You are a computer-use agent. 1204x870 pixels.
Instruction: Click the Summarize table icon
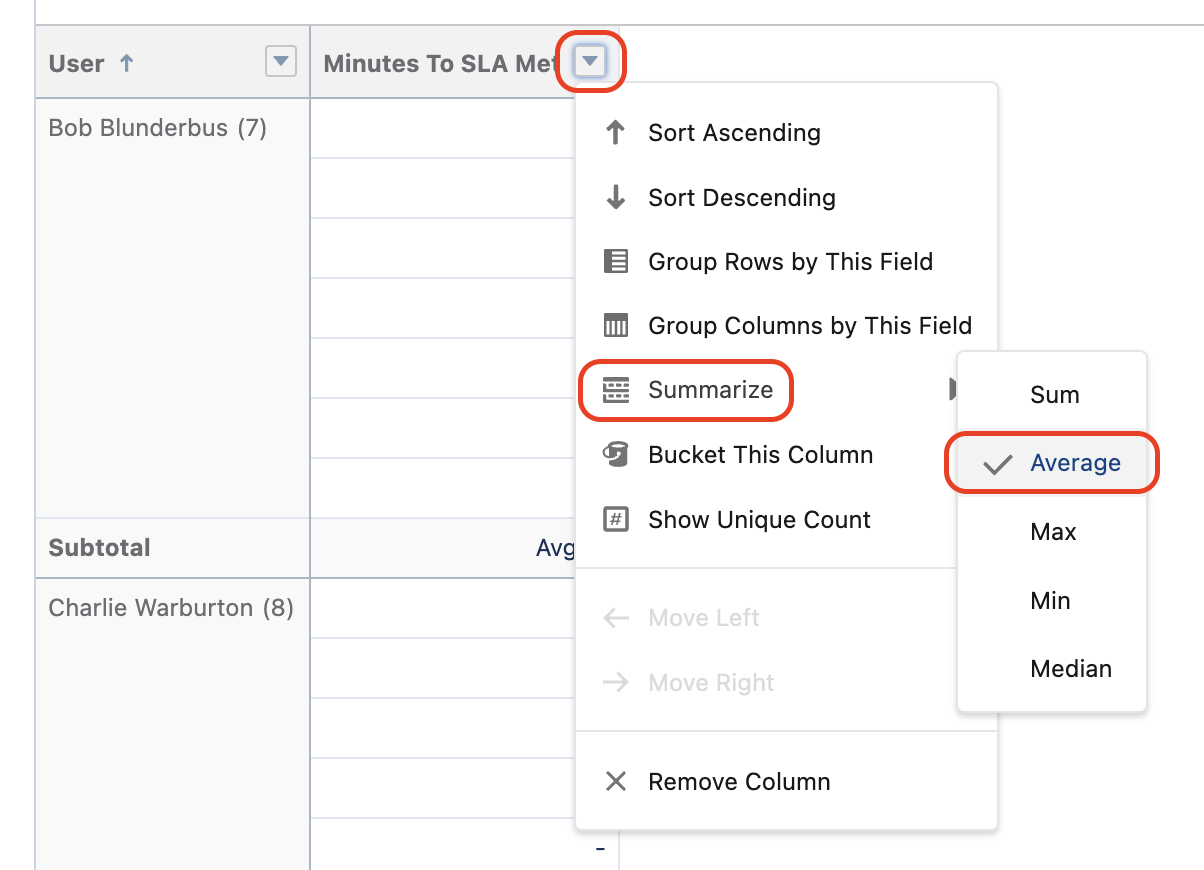coord(616,390)
